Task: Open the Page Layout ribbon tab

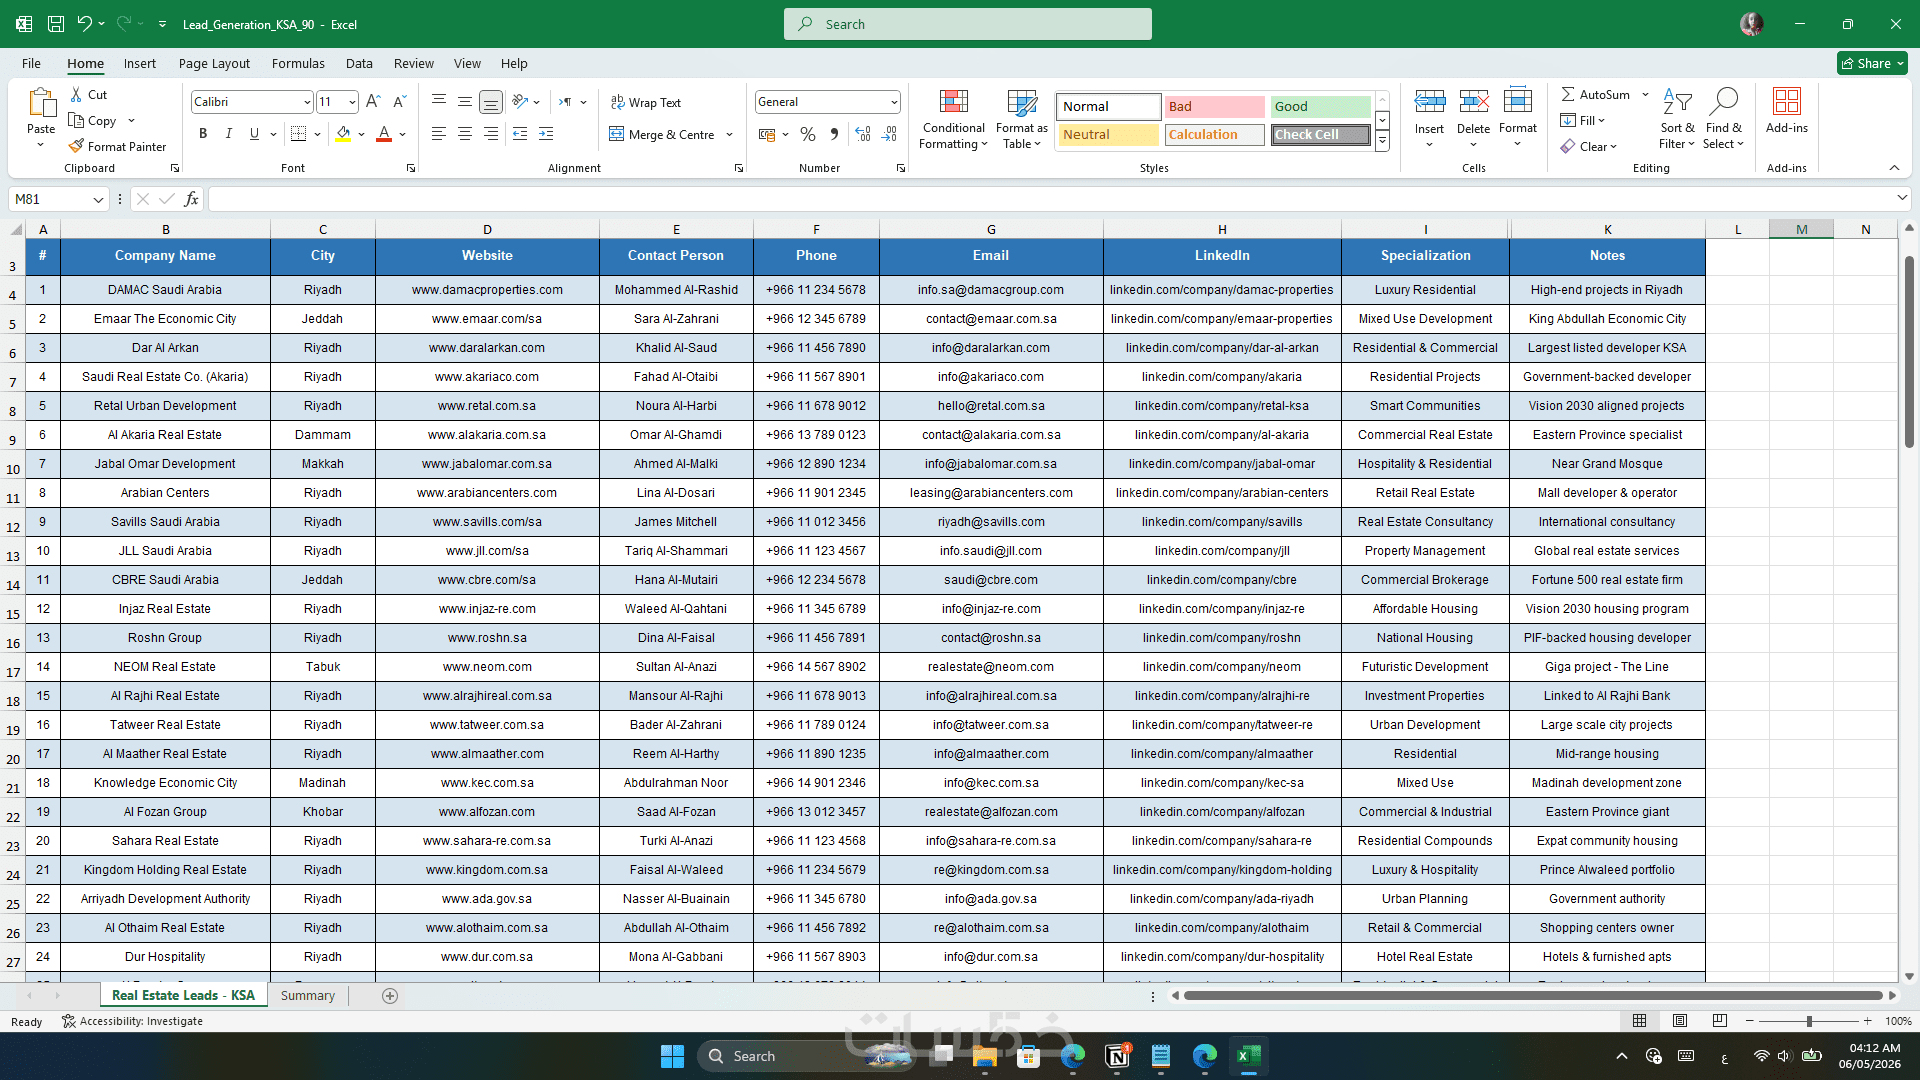Action: (214, 63)
